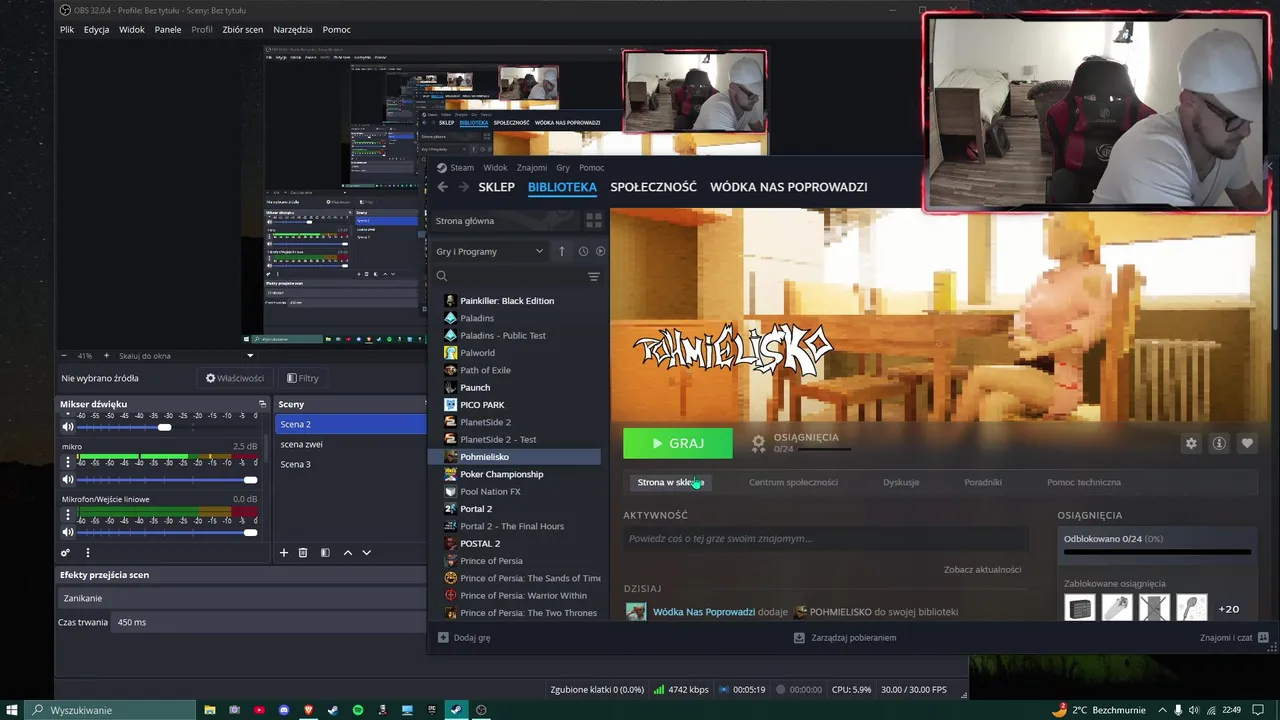Adjust the top mixer channel volume slider
The height and width of the screenshot is (720, 1280).
(x=167, y=427)
